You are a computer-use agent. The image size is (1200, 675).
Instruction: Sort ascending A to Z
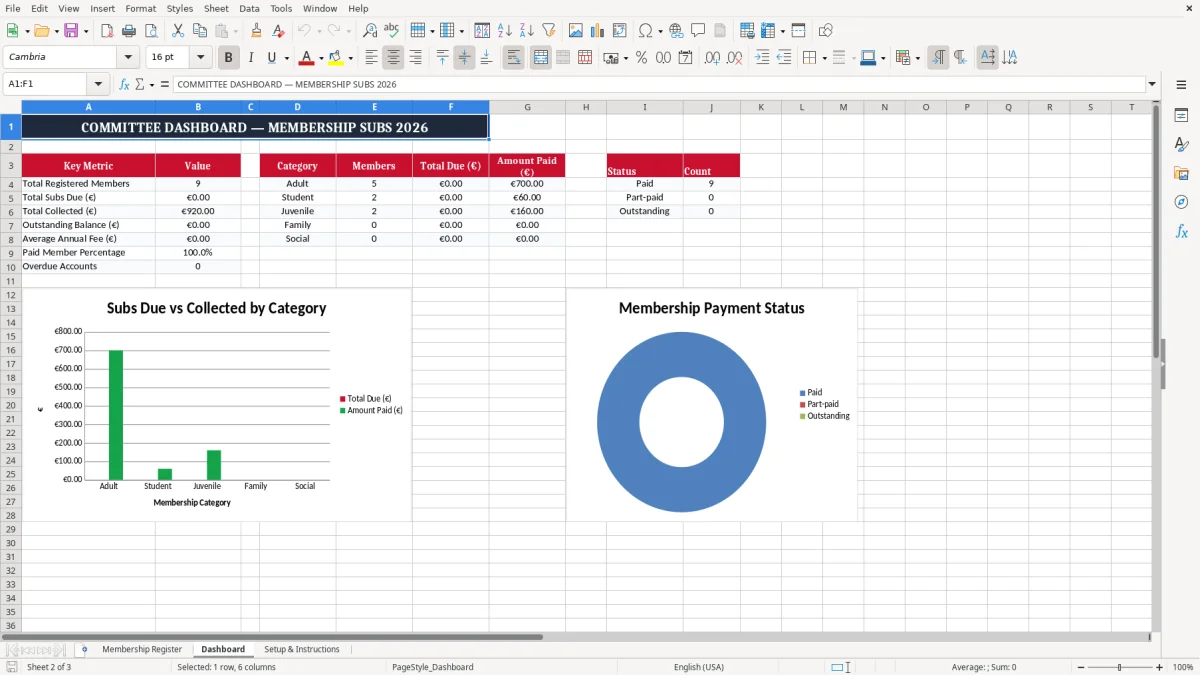click(504, 31)
